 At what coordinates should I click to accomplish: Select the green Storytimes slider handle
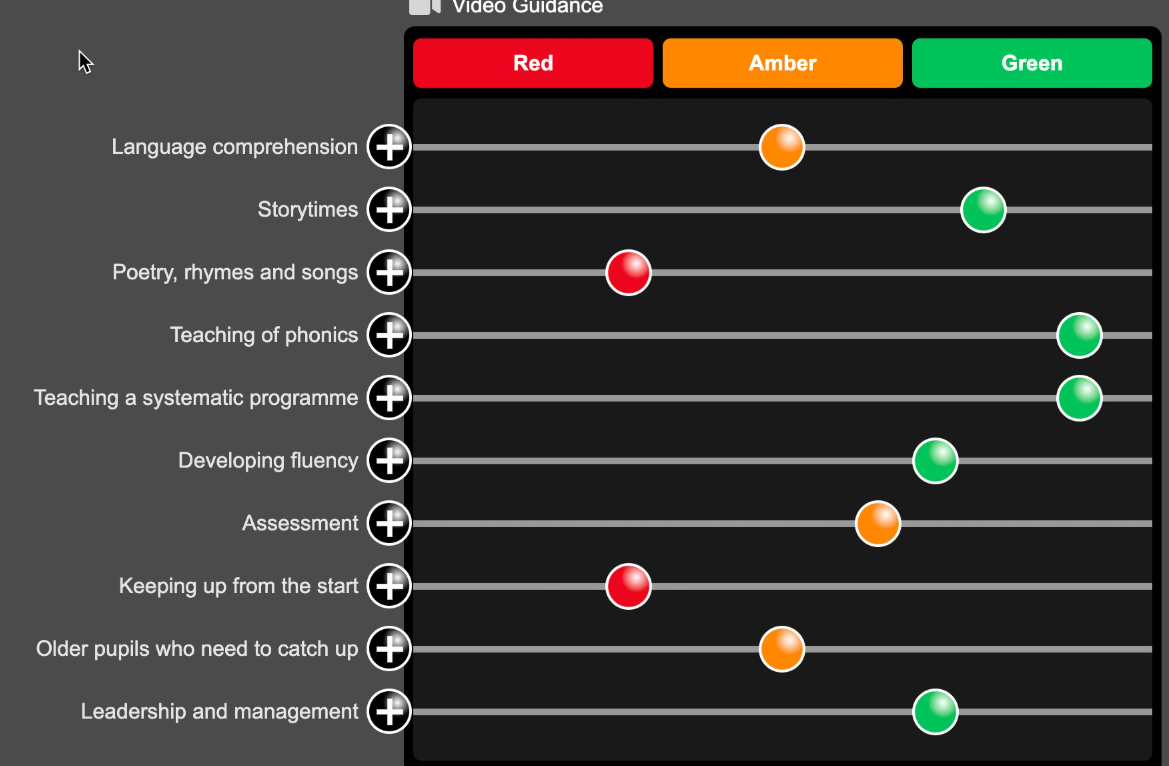[983, 209]
